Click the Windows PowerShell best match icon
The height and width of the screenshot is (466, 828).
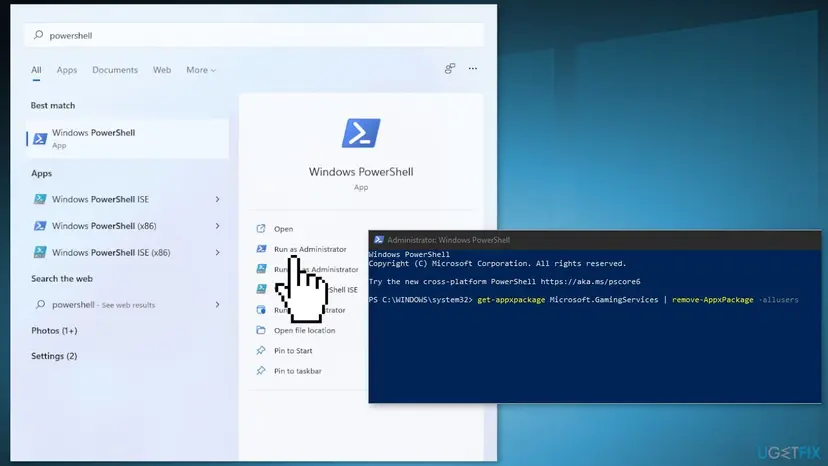click(x=40, y=138)
